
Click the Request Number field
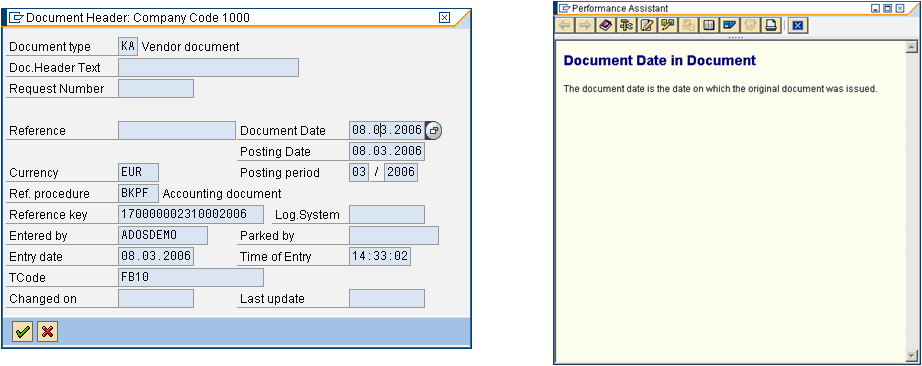point(156,88)
